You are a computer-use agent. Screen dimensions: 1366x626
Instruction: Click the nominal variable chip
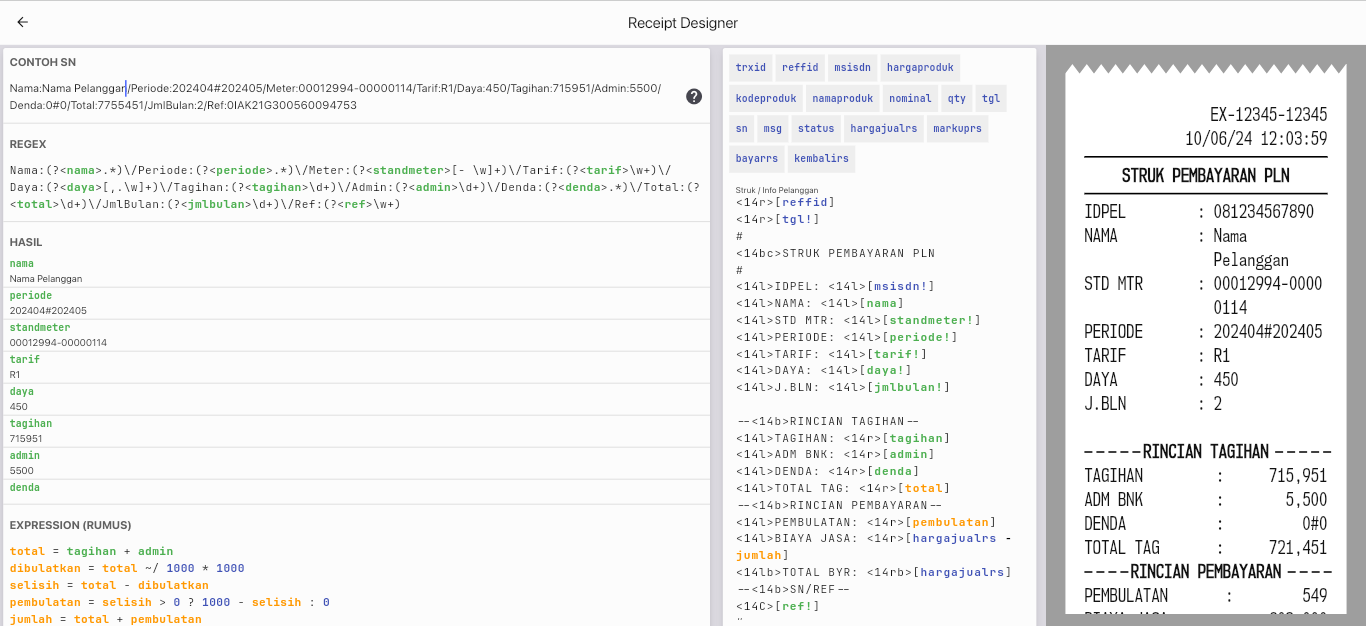[x=910, y=98]
